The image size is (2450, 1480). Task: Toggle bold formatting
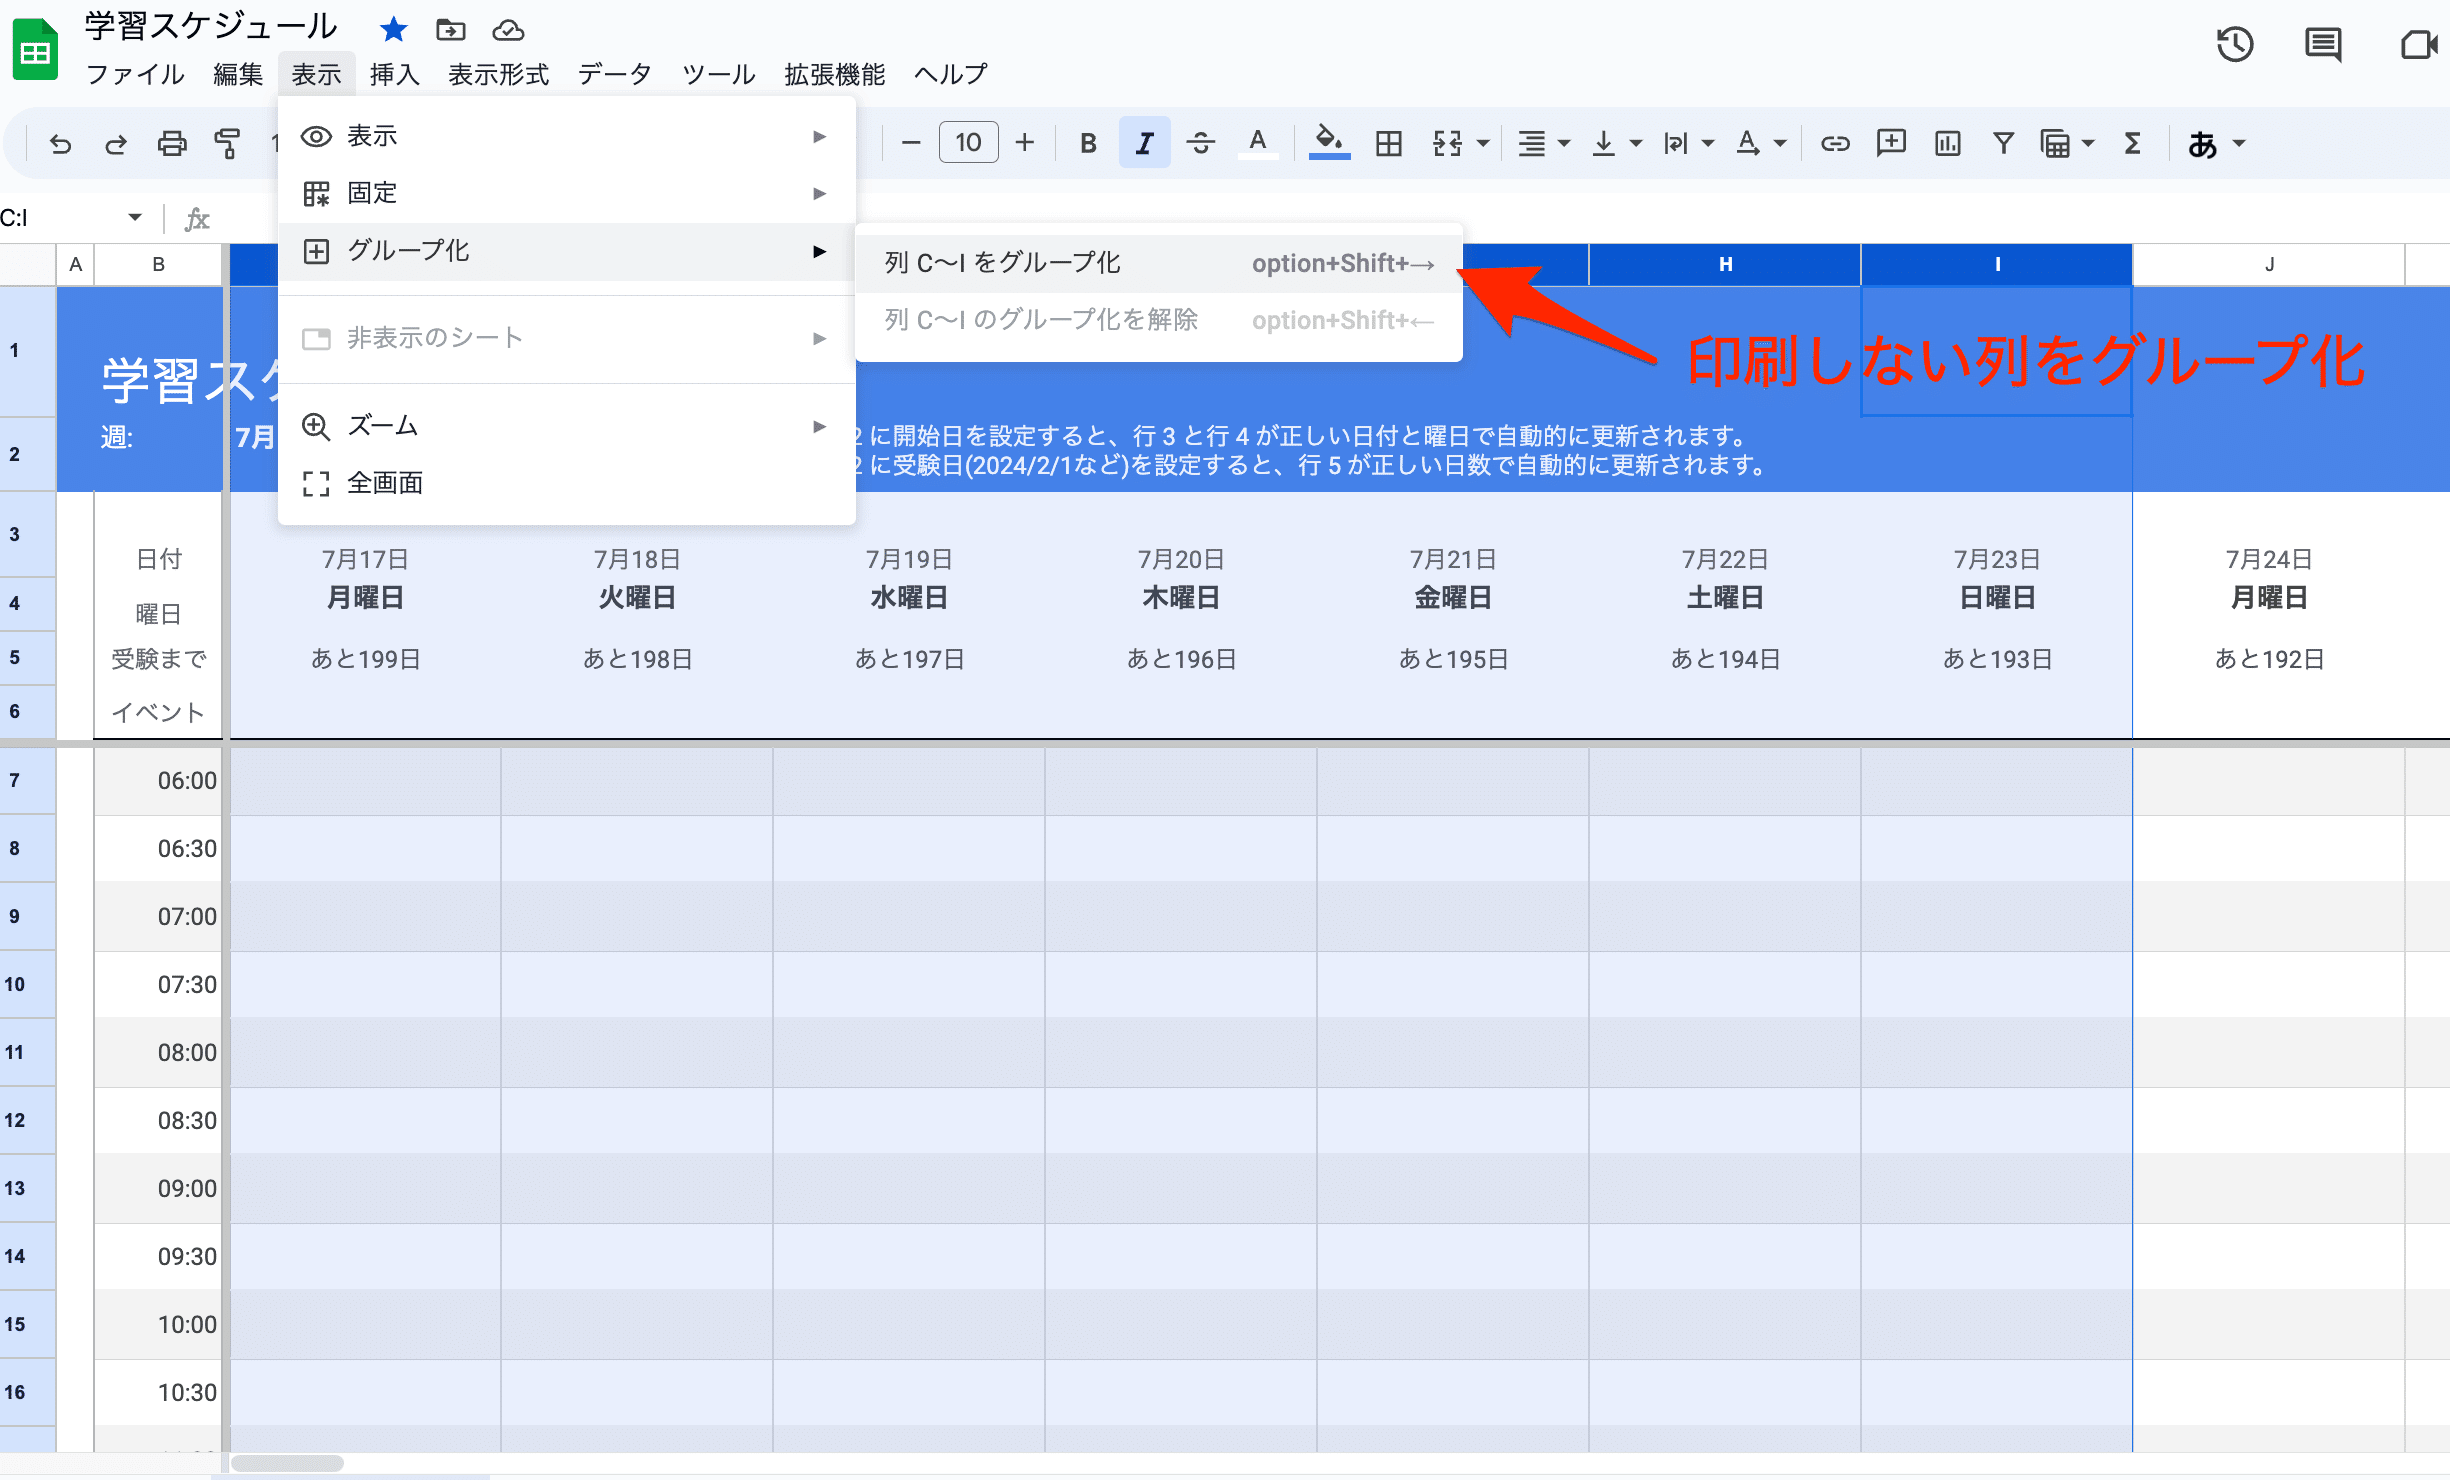(x=1088, y=144)
